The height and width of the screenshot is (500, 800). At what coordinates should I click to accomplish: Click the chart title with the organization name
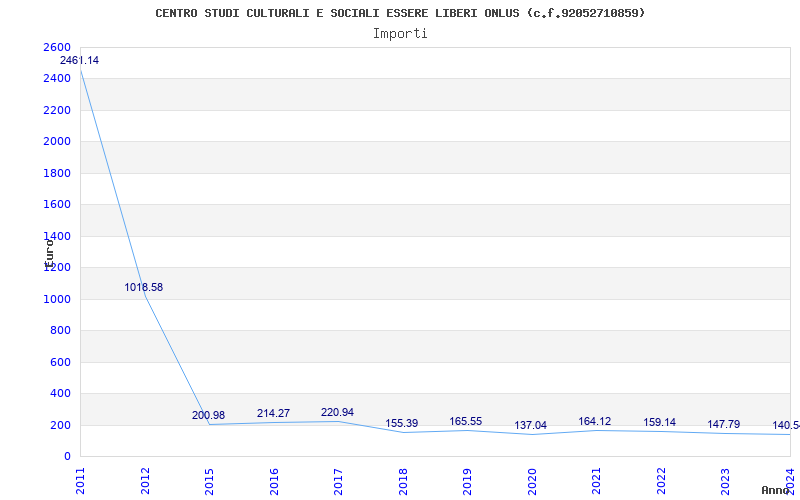pos(400,13)
